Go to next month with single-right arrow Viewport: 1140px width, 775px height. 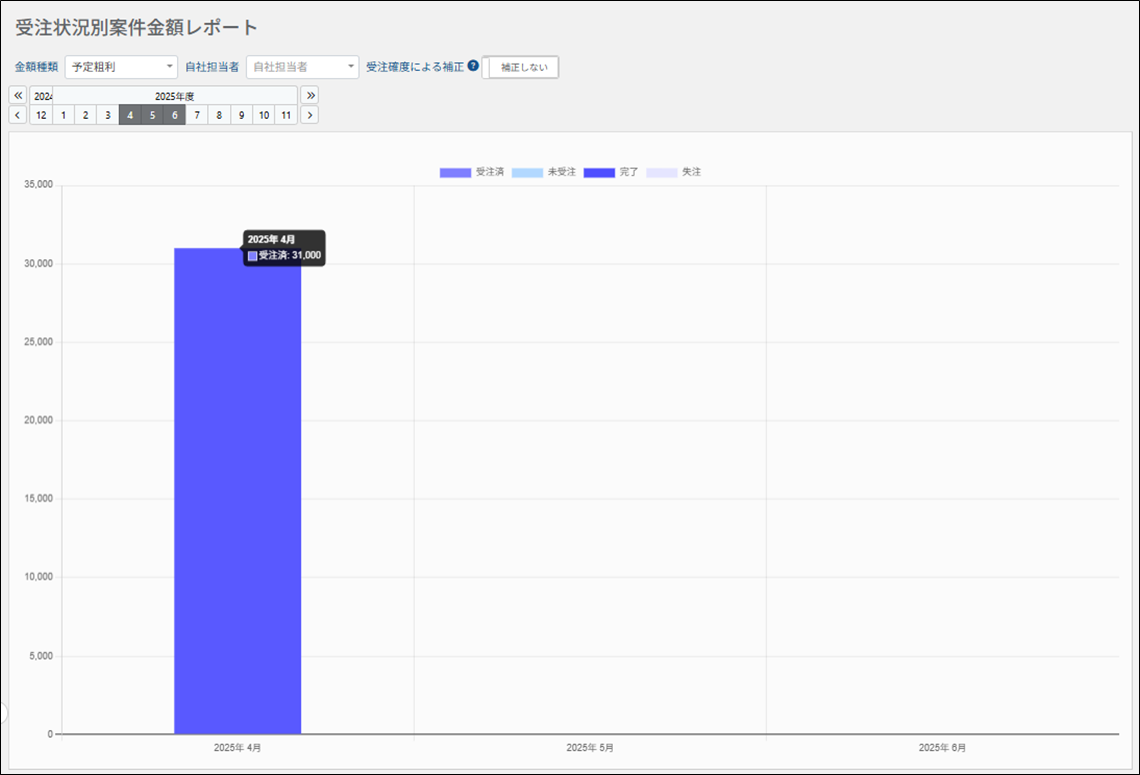tap(310, 115)
